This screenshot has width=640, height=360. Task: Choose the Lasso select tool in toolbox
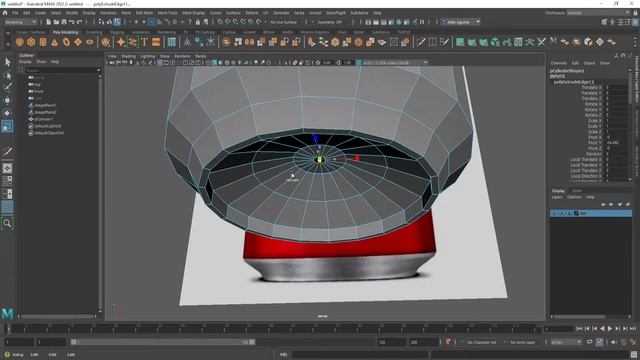pos(7,75)
